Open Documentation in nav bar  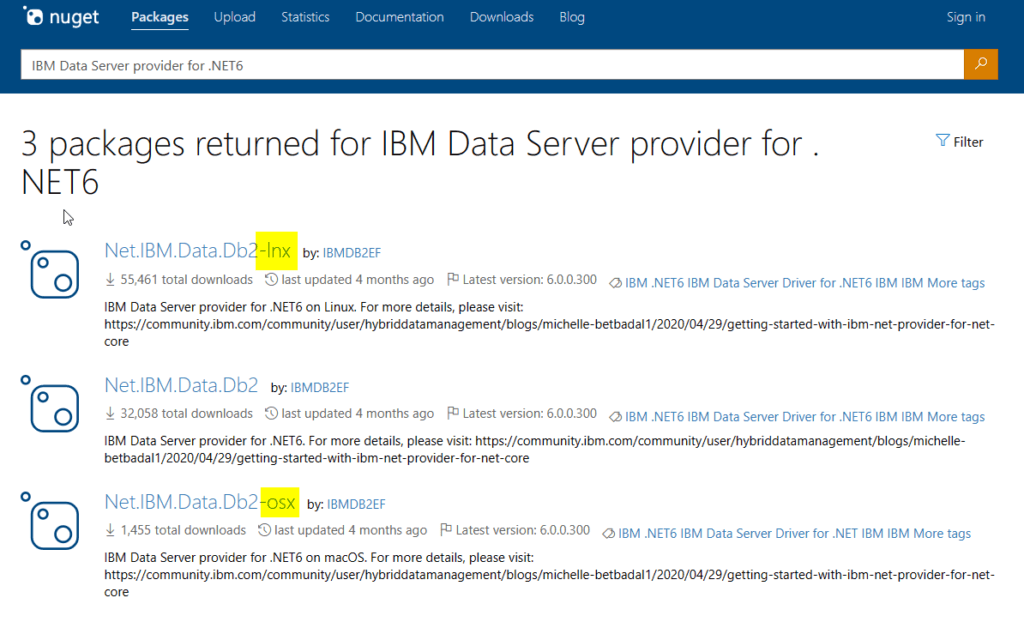[399, 17]
